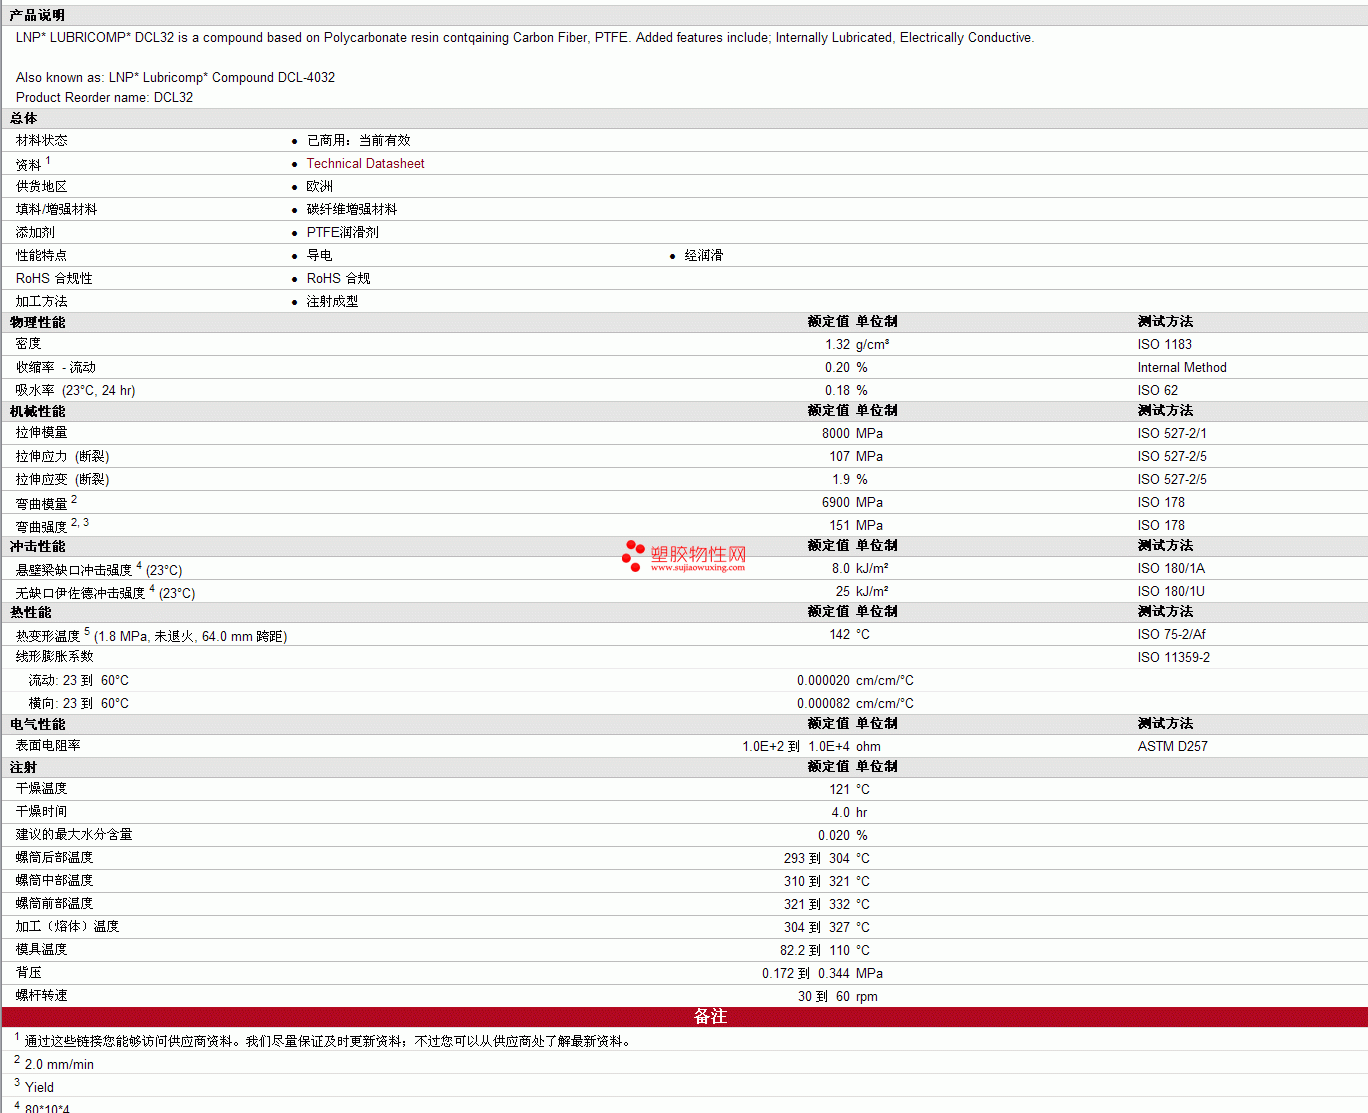Select the 螺杆转速 row label

coord(42,995)
